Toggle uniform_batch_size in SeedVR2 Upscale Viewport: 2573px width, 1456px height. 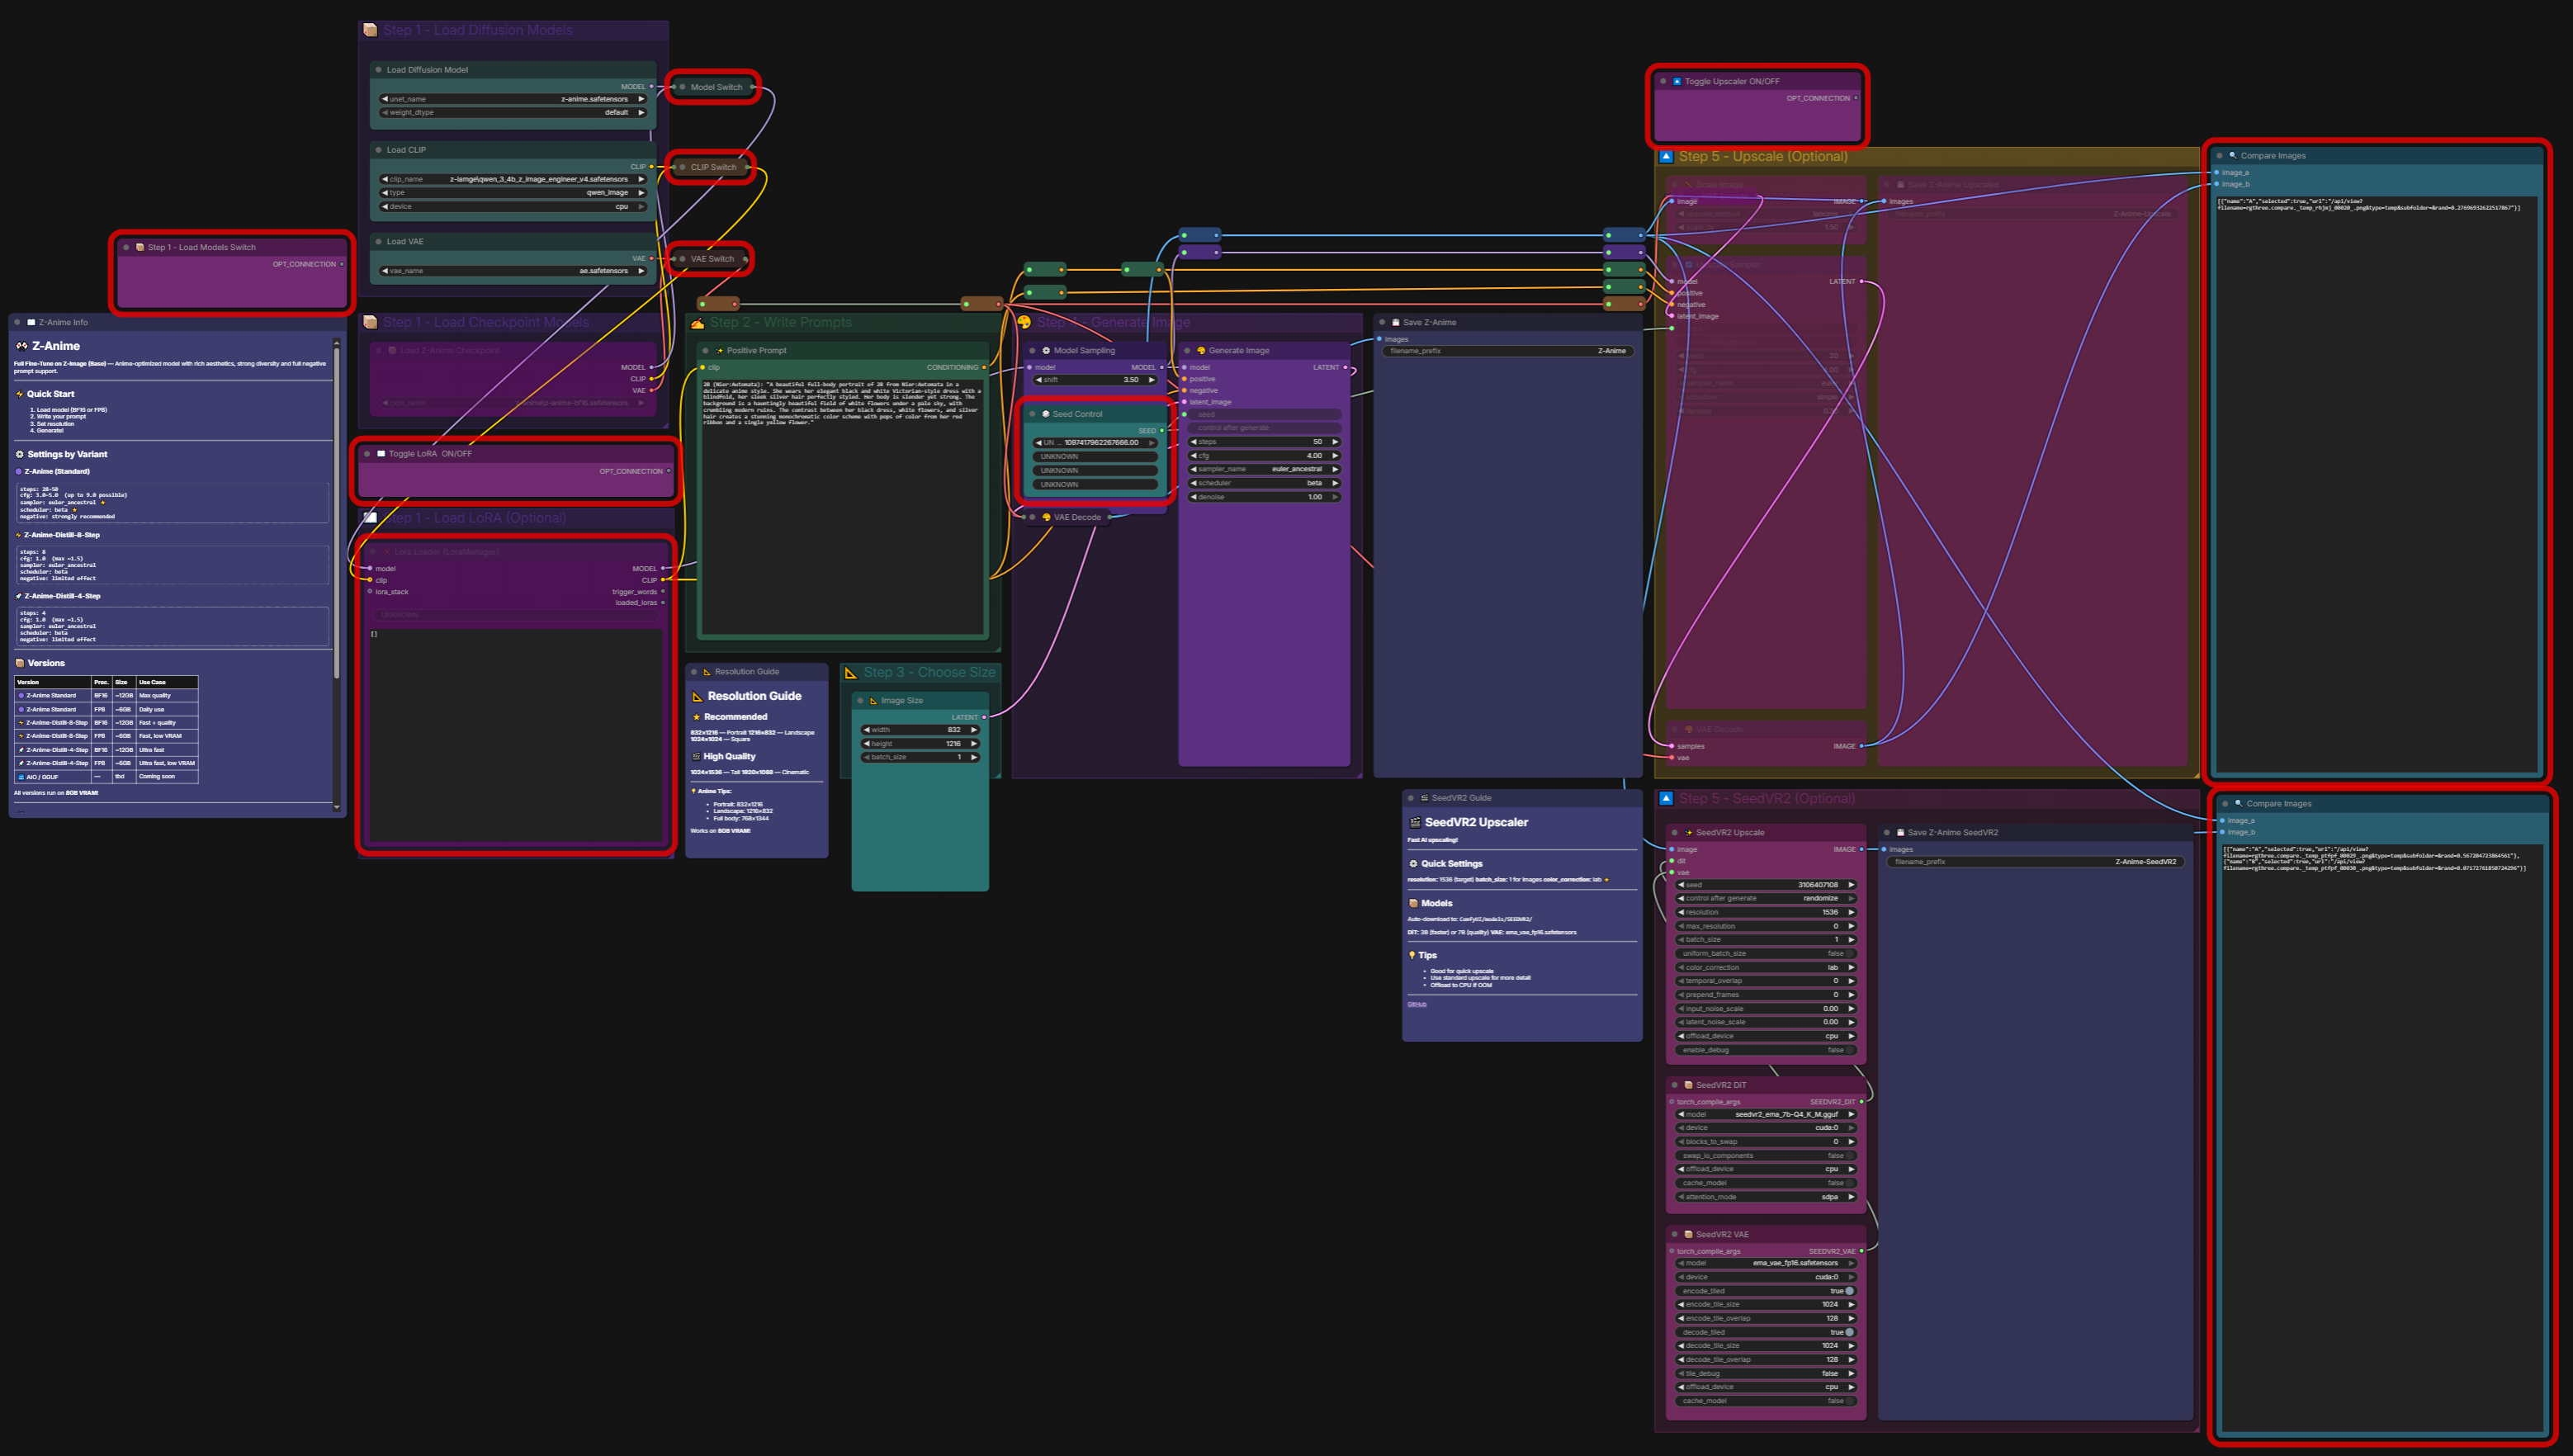pos(1849,954)
